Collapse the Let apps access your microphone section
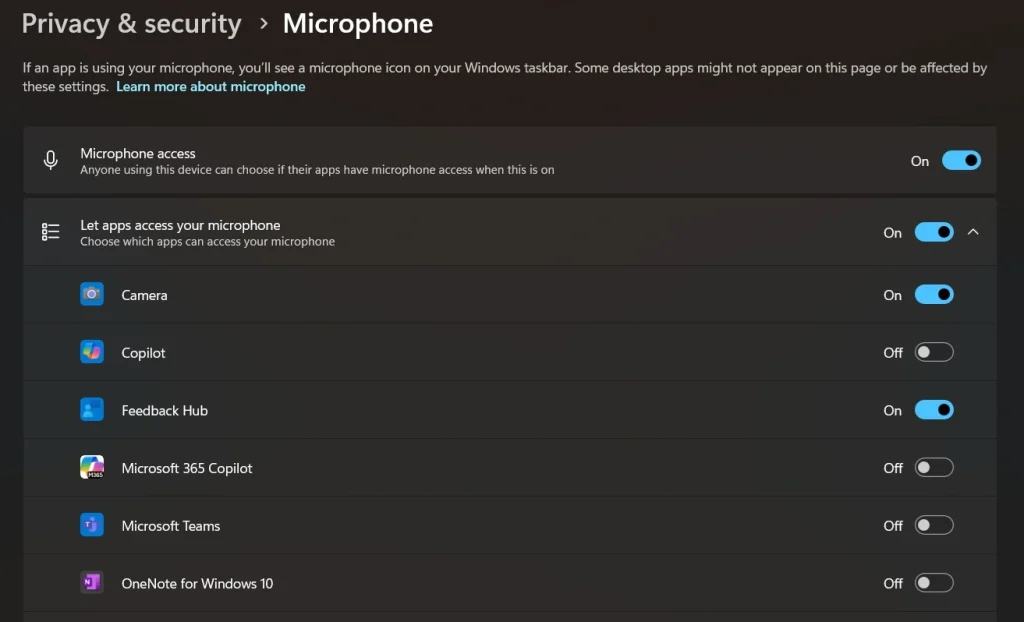This screenshot has width=1024, height=622. pos(973,232)
